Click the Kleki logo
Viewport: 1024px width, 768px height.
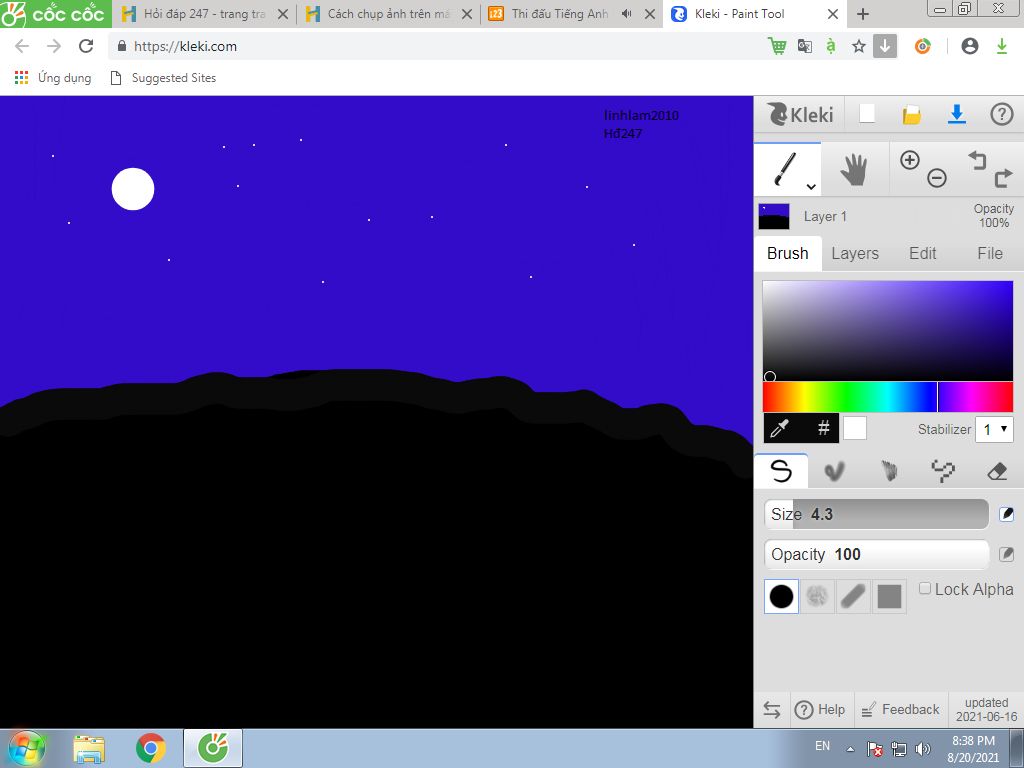pyautogui.click(x=801, y=114)
